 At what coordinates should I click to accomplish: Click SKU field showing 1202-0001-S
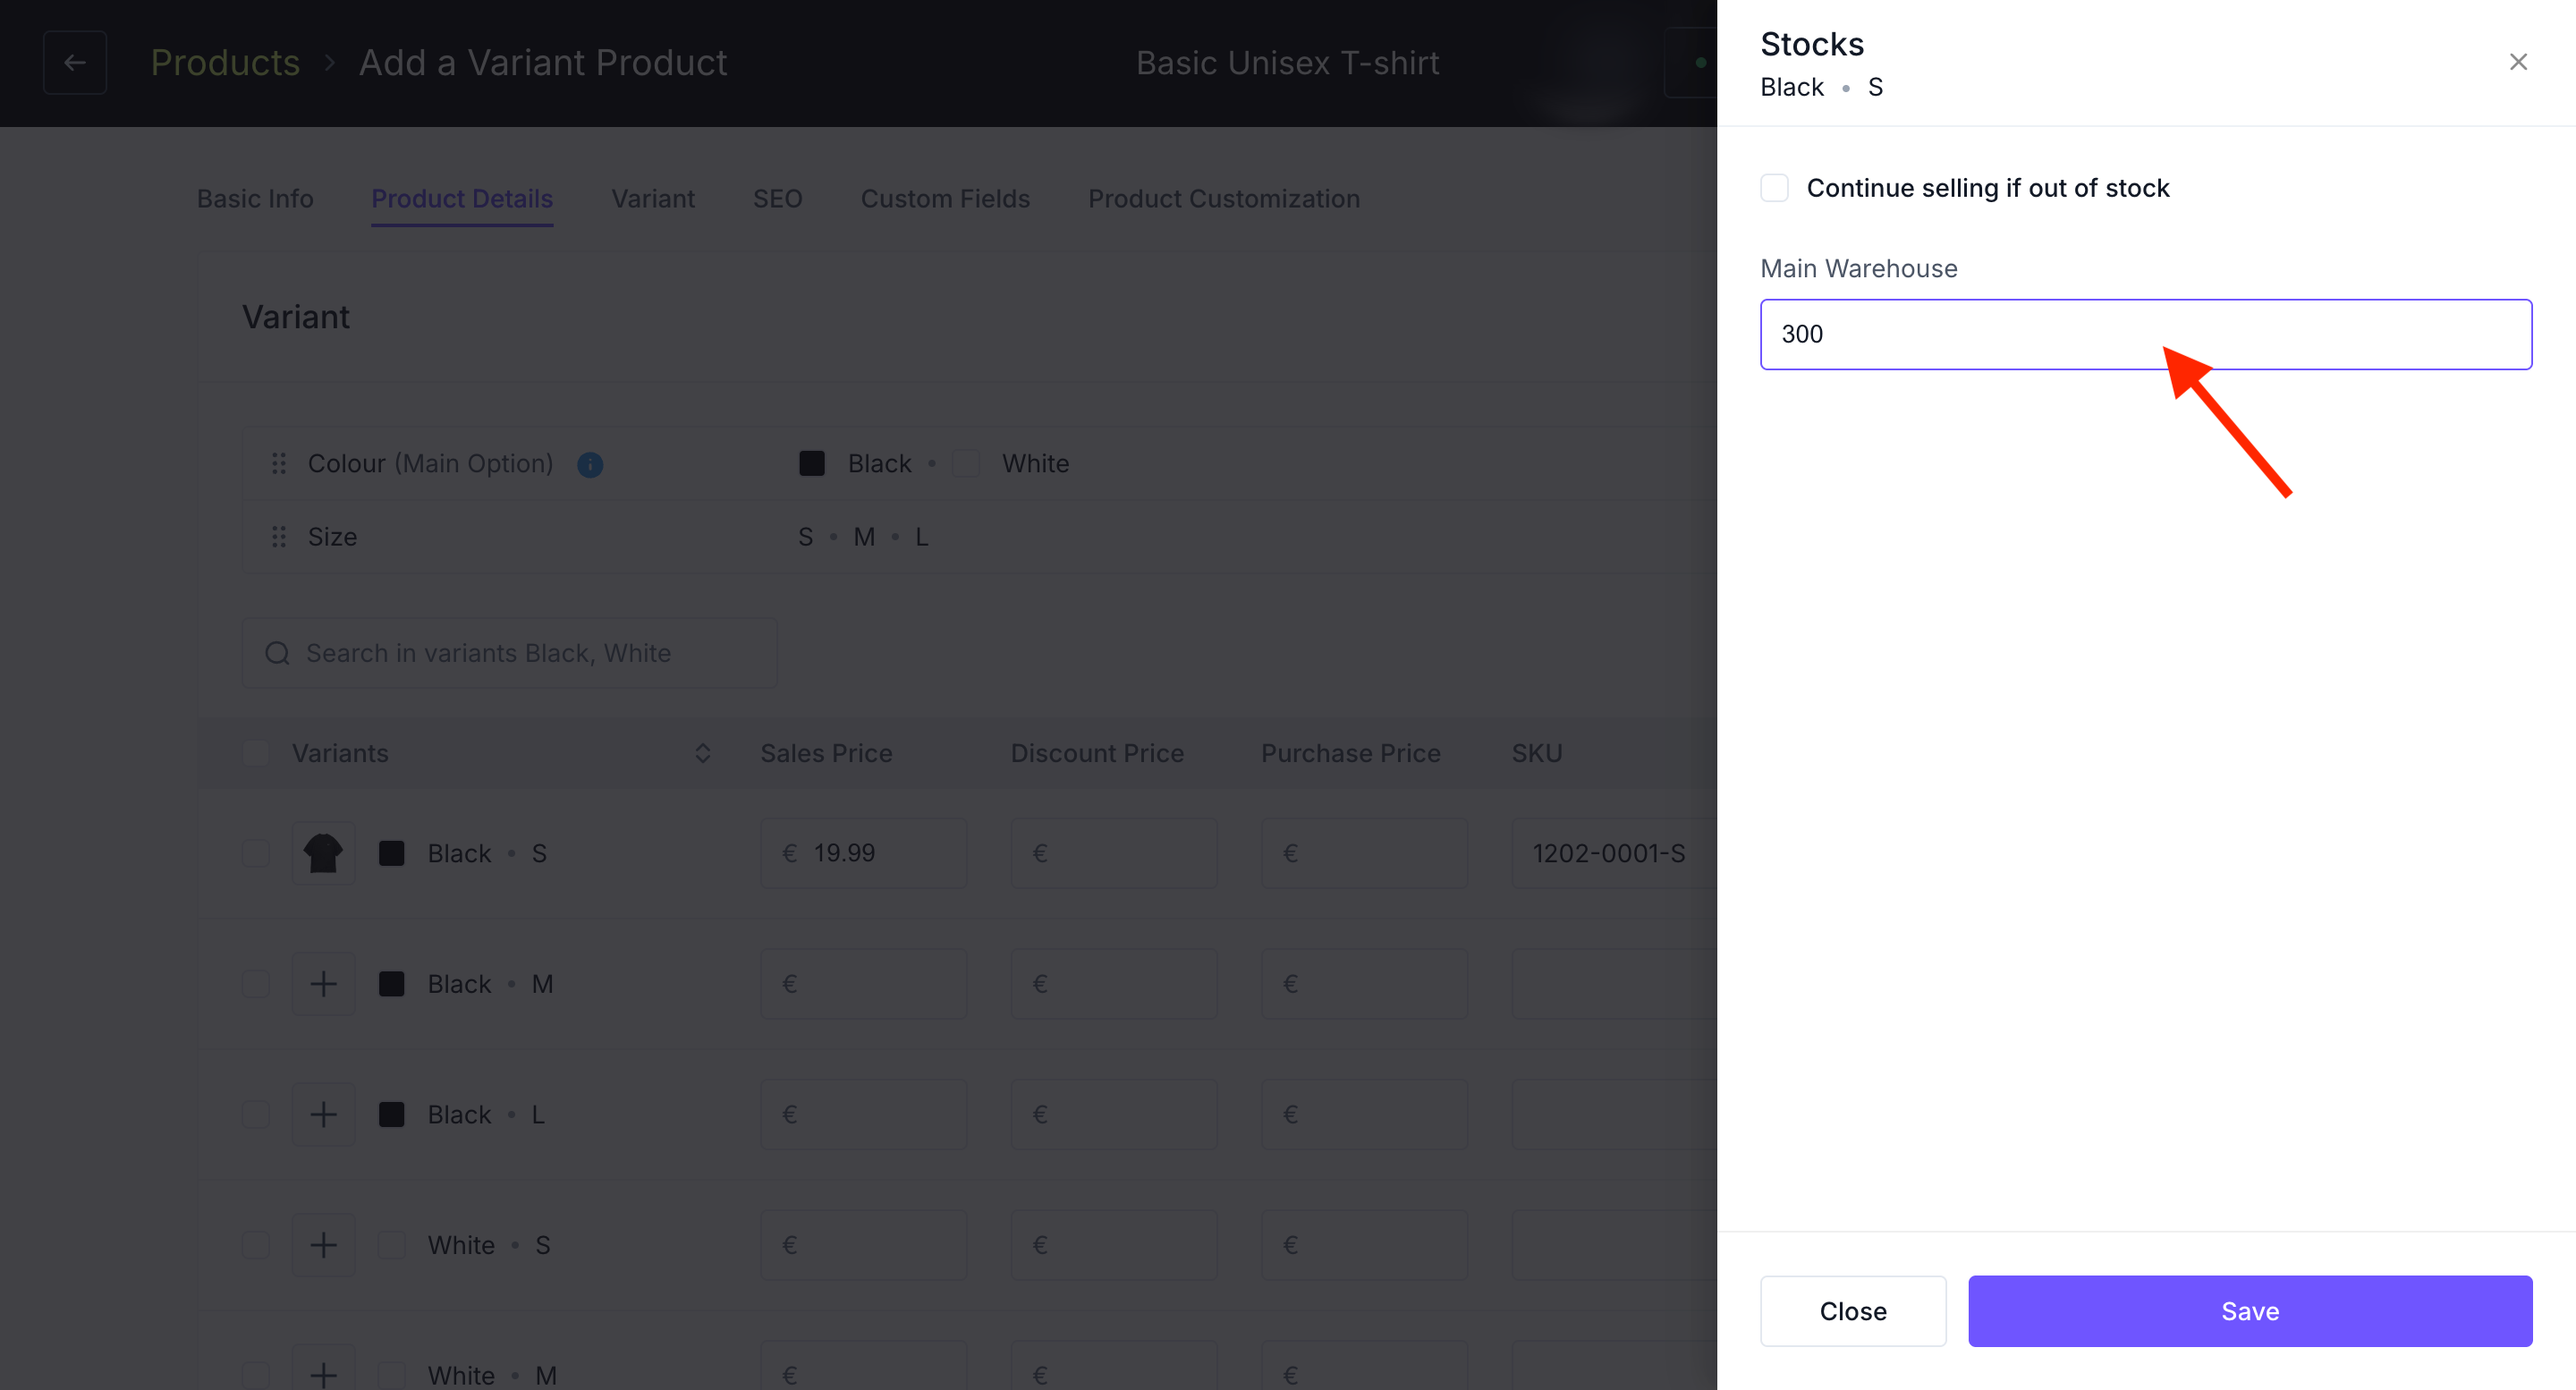click(1613, 853)
